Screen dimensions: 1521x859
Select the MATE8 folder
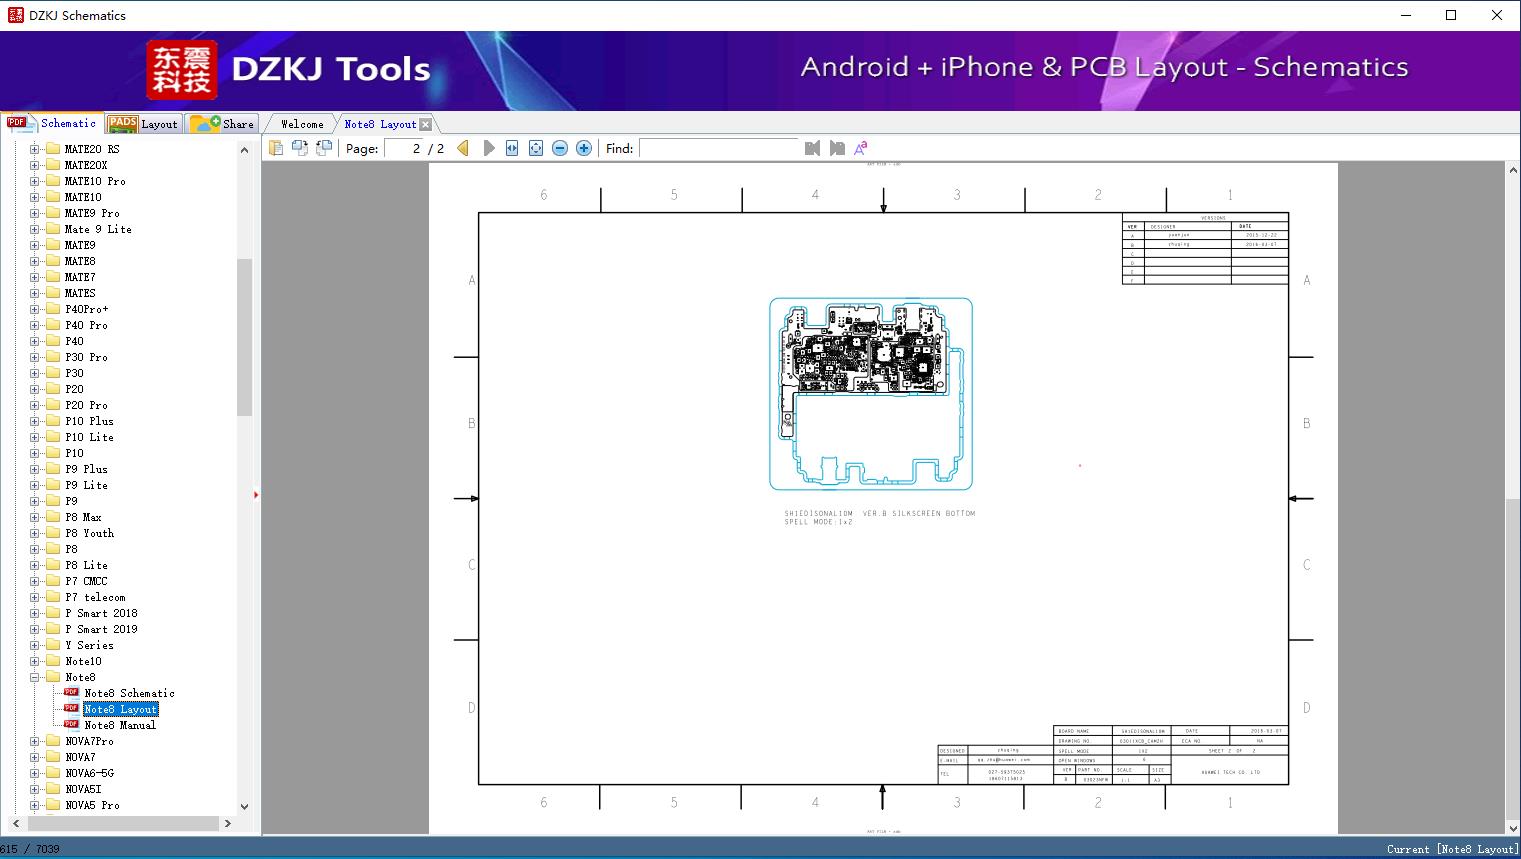[x=80, y=261]
